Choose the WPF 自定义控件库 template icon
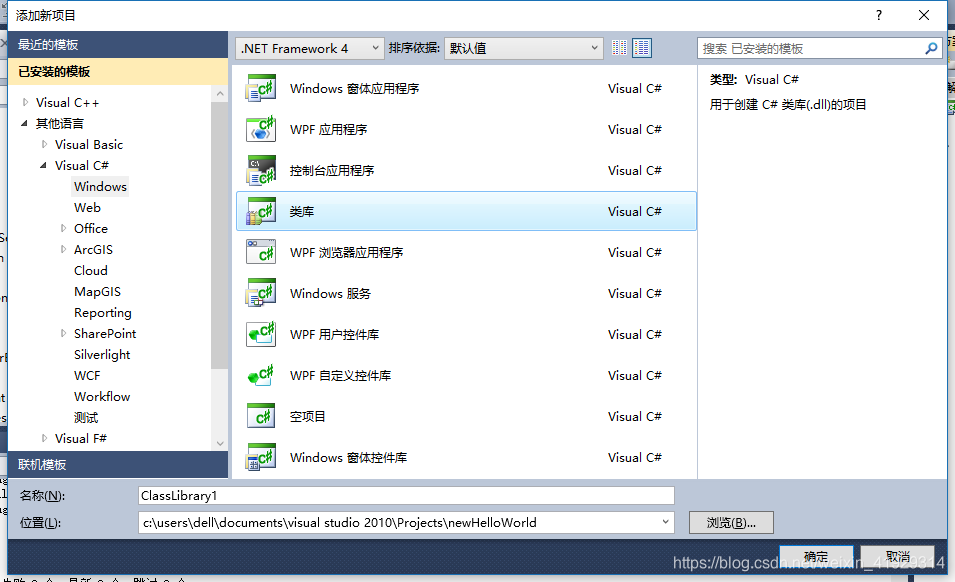Viewport: 955px width, 582px height. pyautogui.click(x=261, y=375)
